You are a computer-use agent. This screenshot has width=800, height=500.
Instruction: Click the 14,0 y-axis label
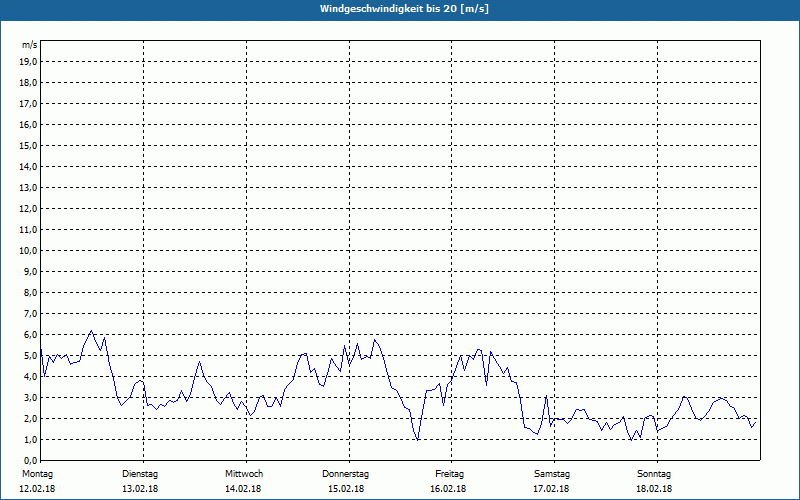point(28,167)
